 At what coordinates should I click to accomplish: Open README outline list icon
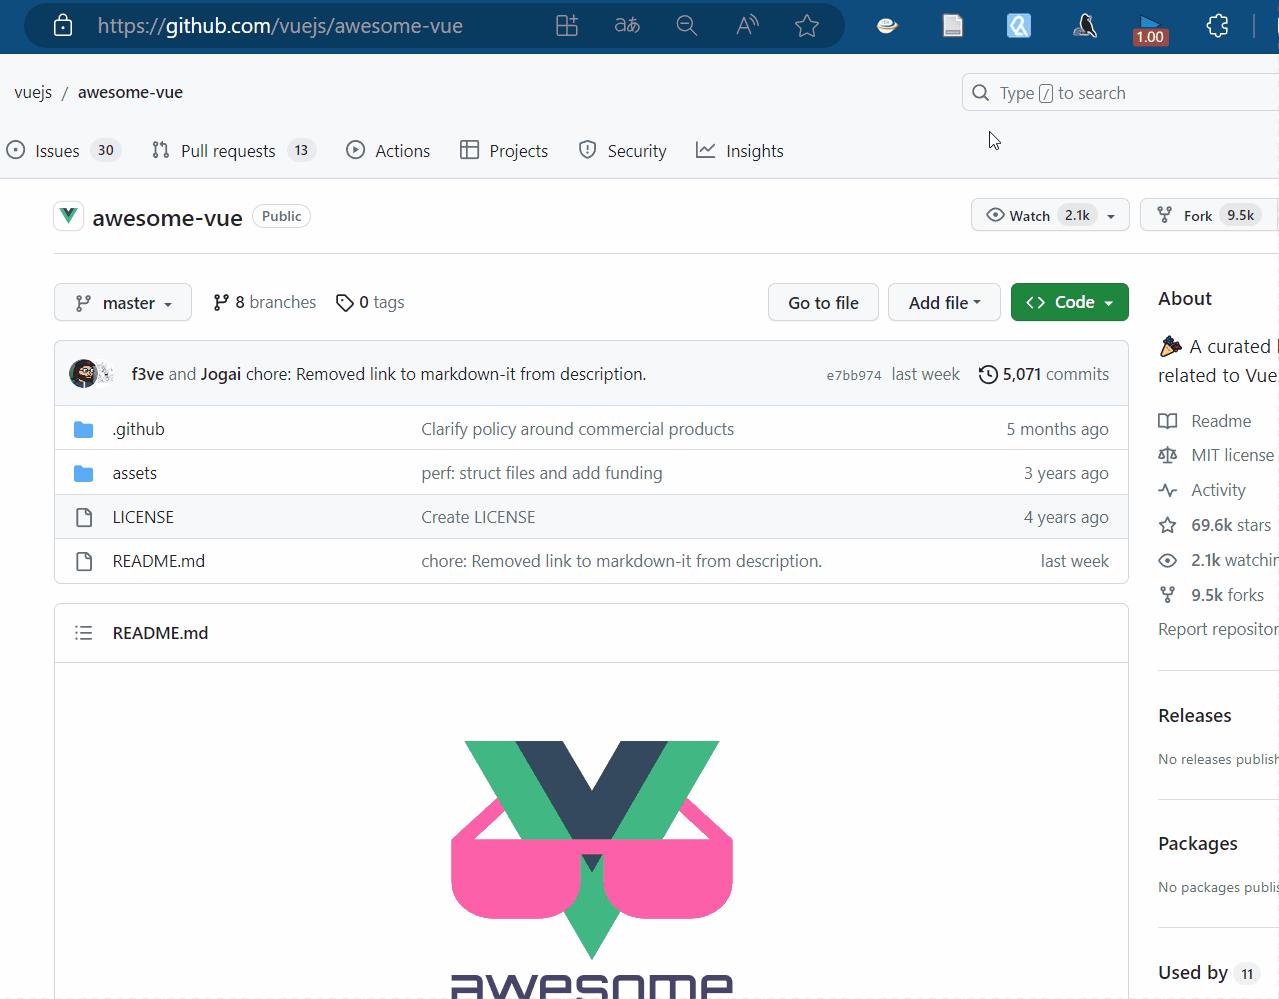(84, 633)
